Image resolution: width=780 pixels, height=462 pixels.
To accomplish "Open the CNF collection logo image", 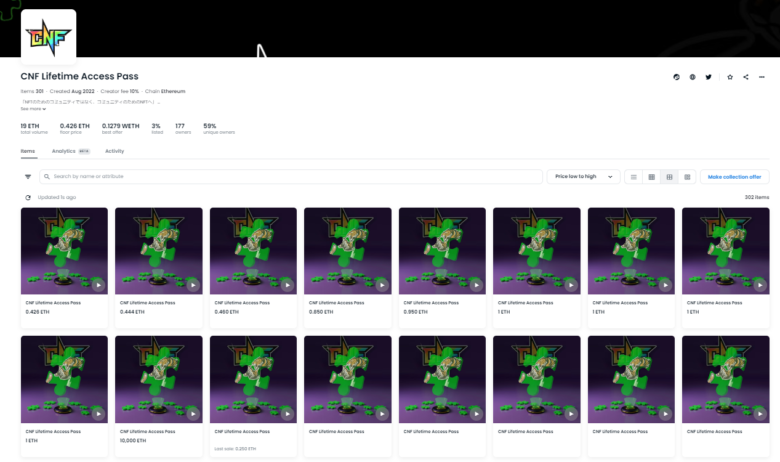I will 49,37.
